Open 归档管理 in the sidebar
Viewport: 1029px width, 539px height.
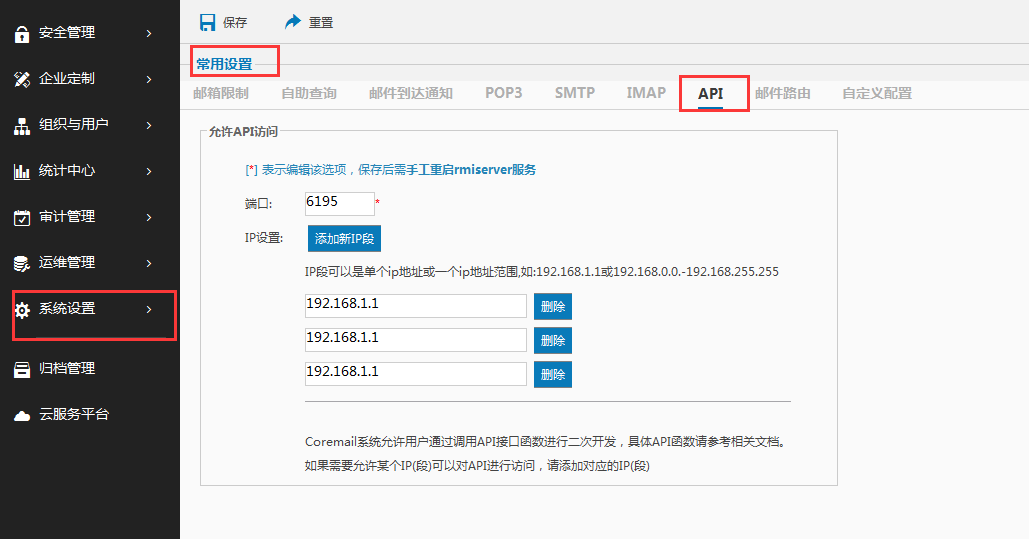pos(67,368)
